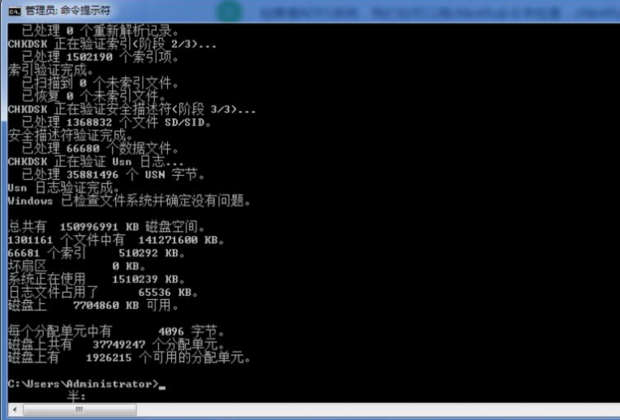Click the blinking cursor after Administrator prompt

point(162,387)
